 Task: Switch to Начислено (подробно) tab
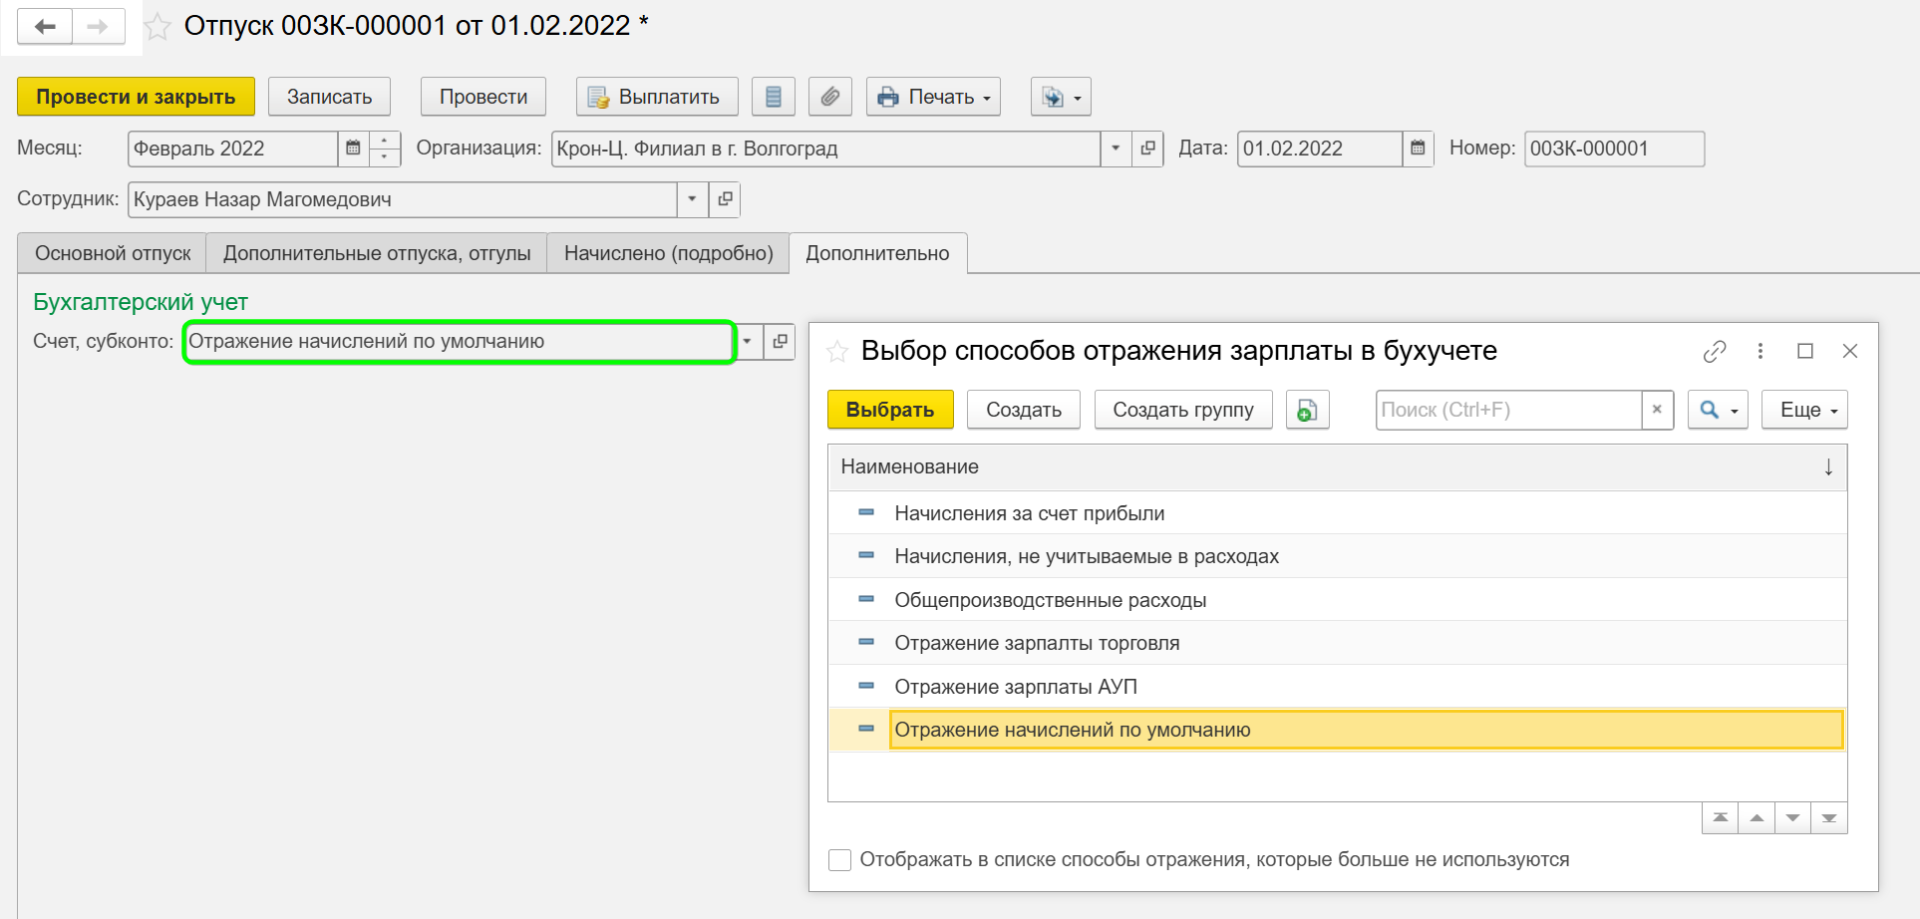coord(668,253)
